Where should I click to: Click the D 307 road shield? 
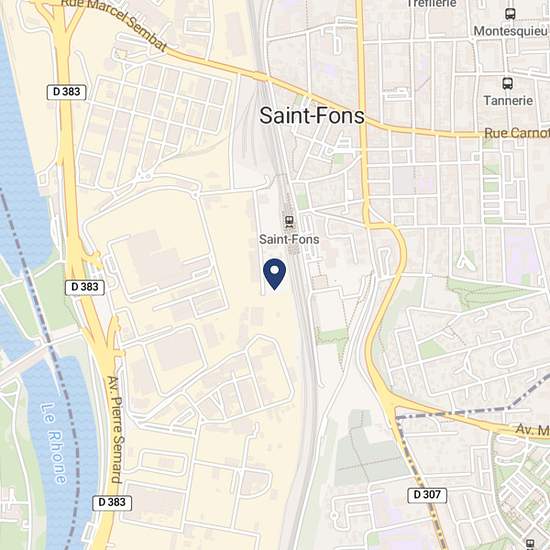click(x=427, y=495)
